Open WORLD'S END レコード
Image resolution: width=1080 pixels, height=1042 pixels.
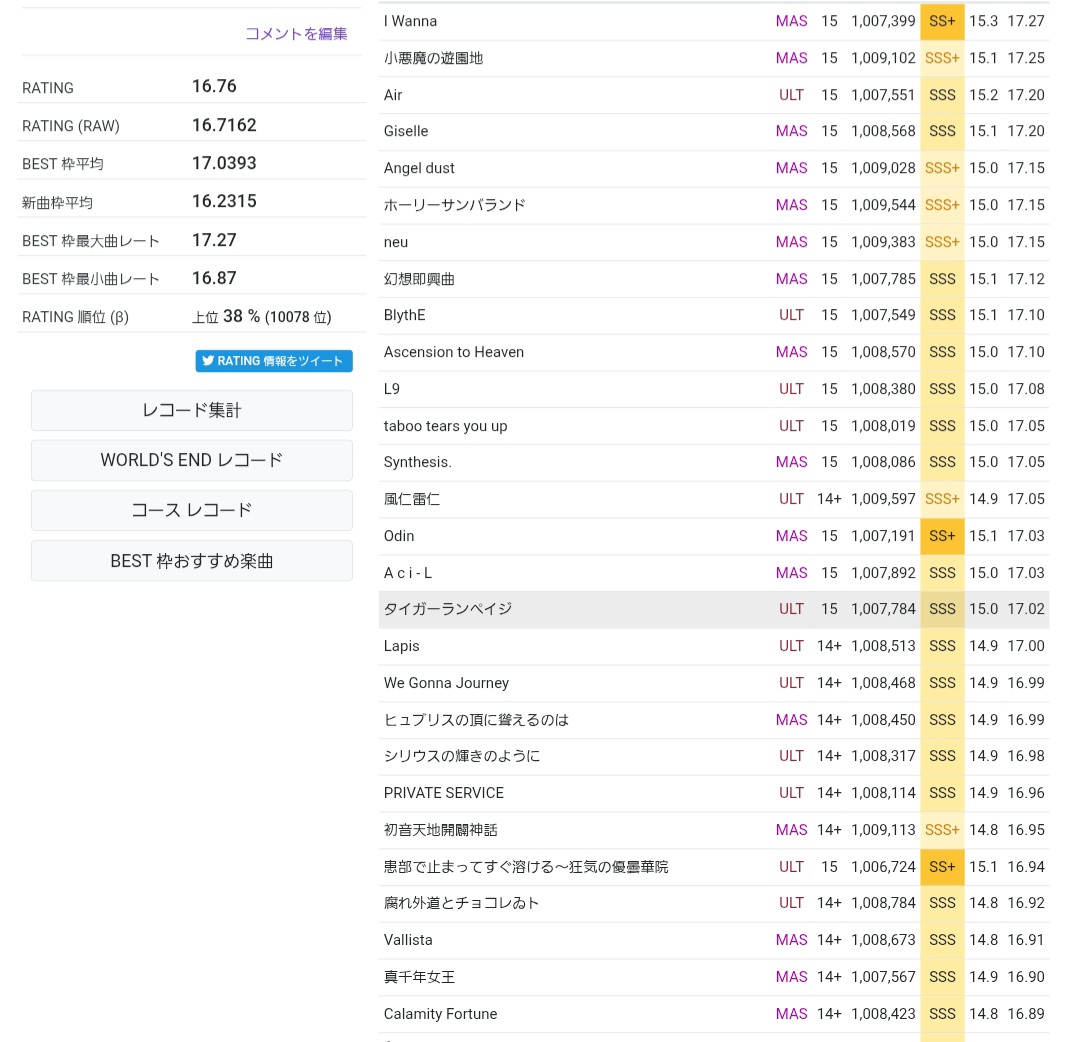(x=192, y=460)
